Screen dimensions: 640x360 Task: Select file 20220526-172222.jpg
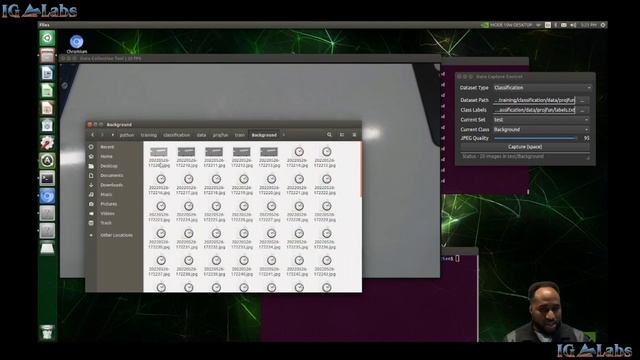326,185
